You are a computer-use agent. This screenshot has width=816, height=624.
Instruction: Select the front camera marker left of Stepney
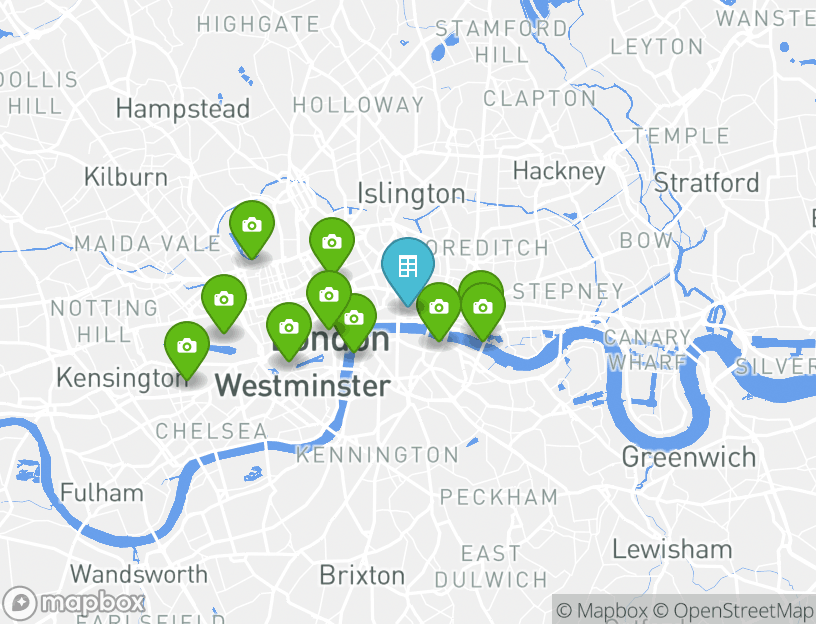point(483,308)
